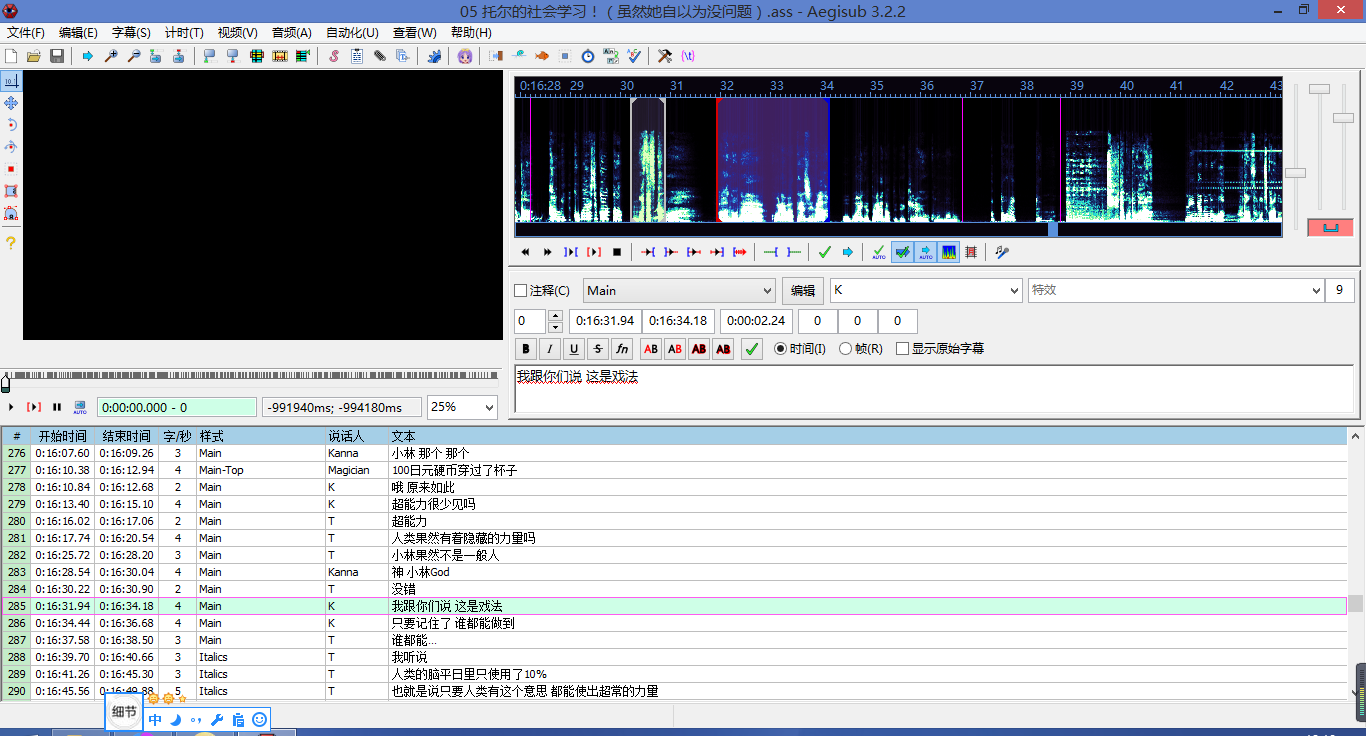This screenshot has height=736, width=1366.
Task: Open the Main style dropdown
Action: pyautogui.click(x=679, y=290)
